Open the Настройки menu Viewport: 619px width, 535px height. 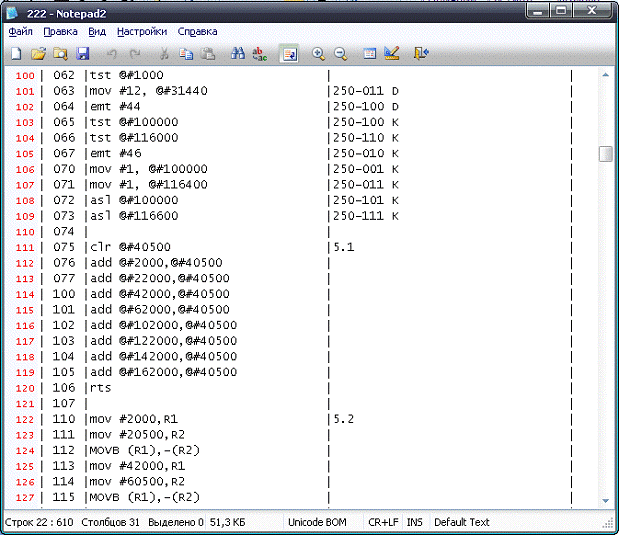(142, 31)
